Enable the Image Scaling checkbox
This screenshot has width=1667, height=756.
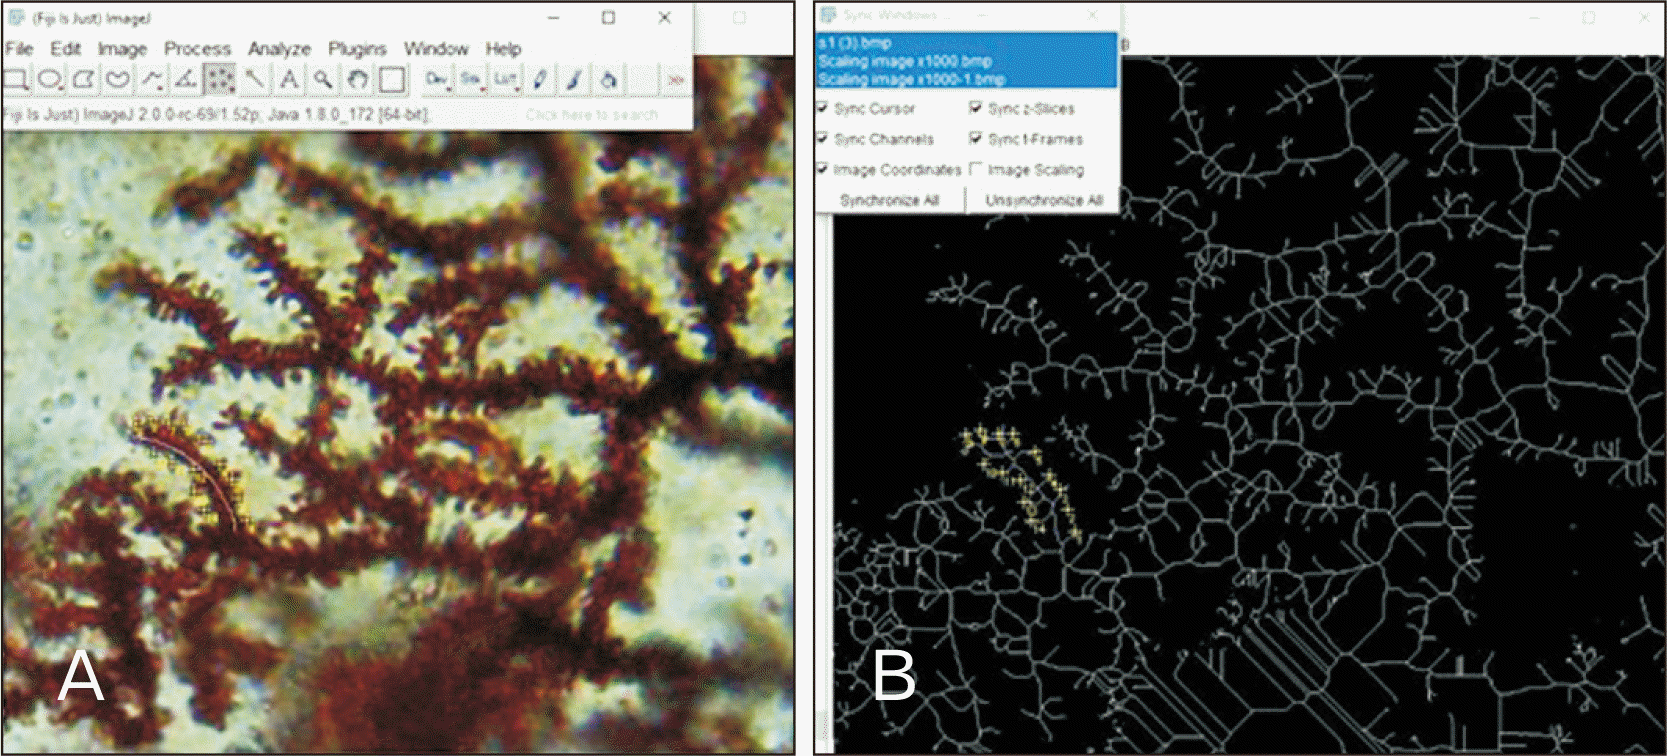click(976, 169)
